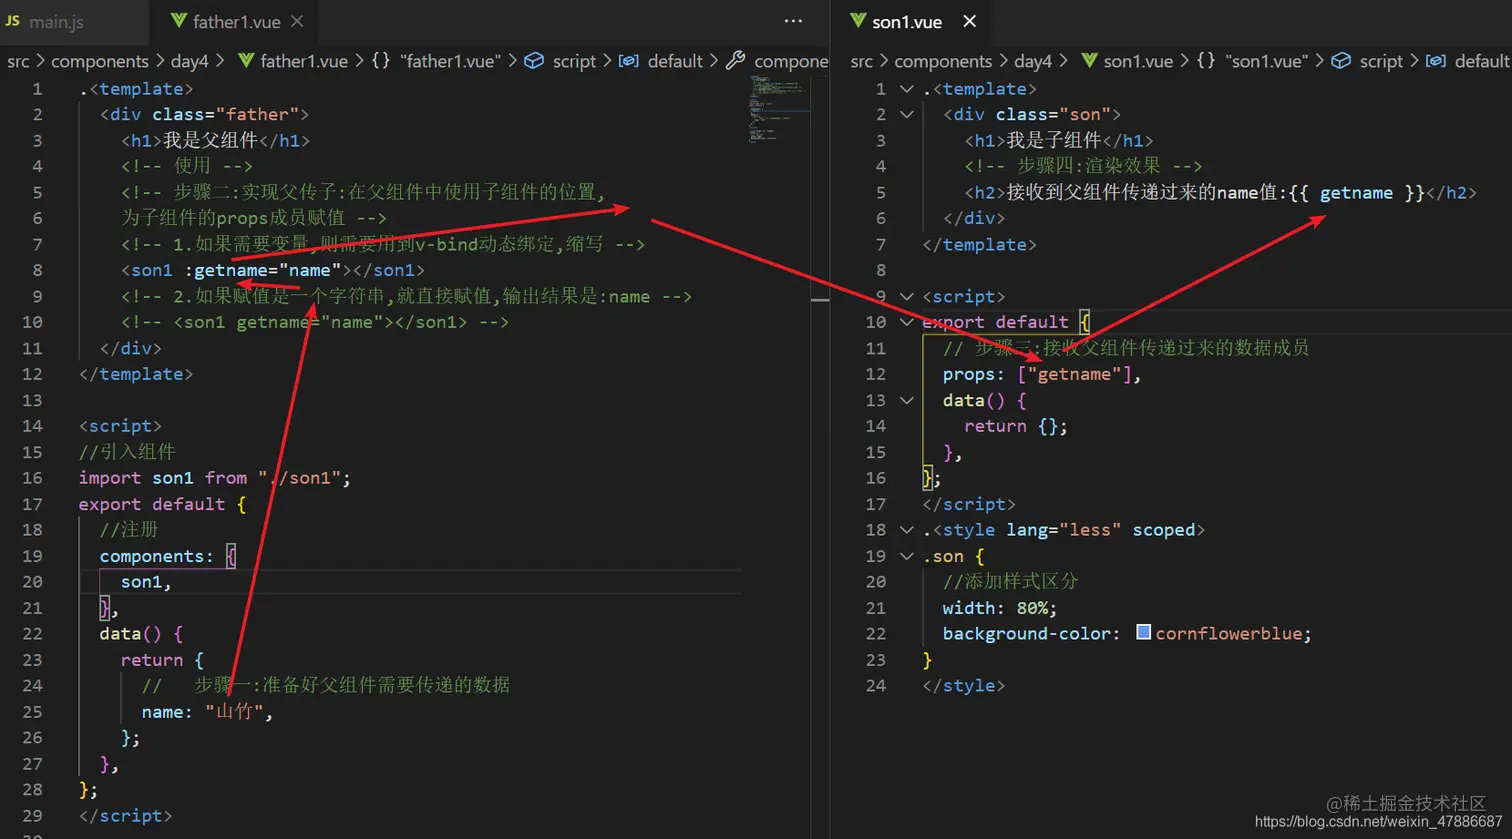Click 'export default {' line in father1.vue

(162, 504)
